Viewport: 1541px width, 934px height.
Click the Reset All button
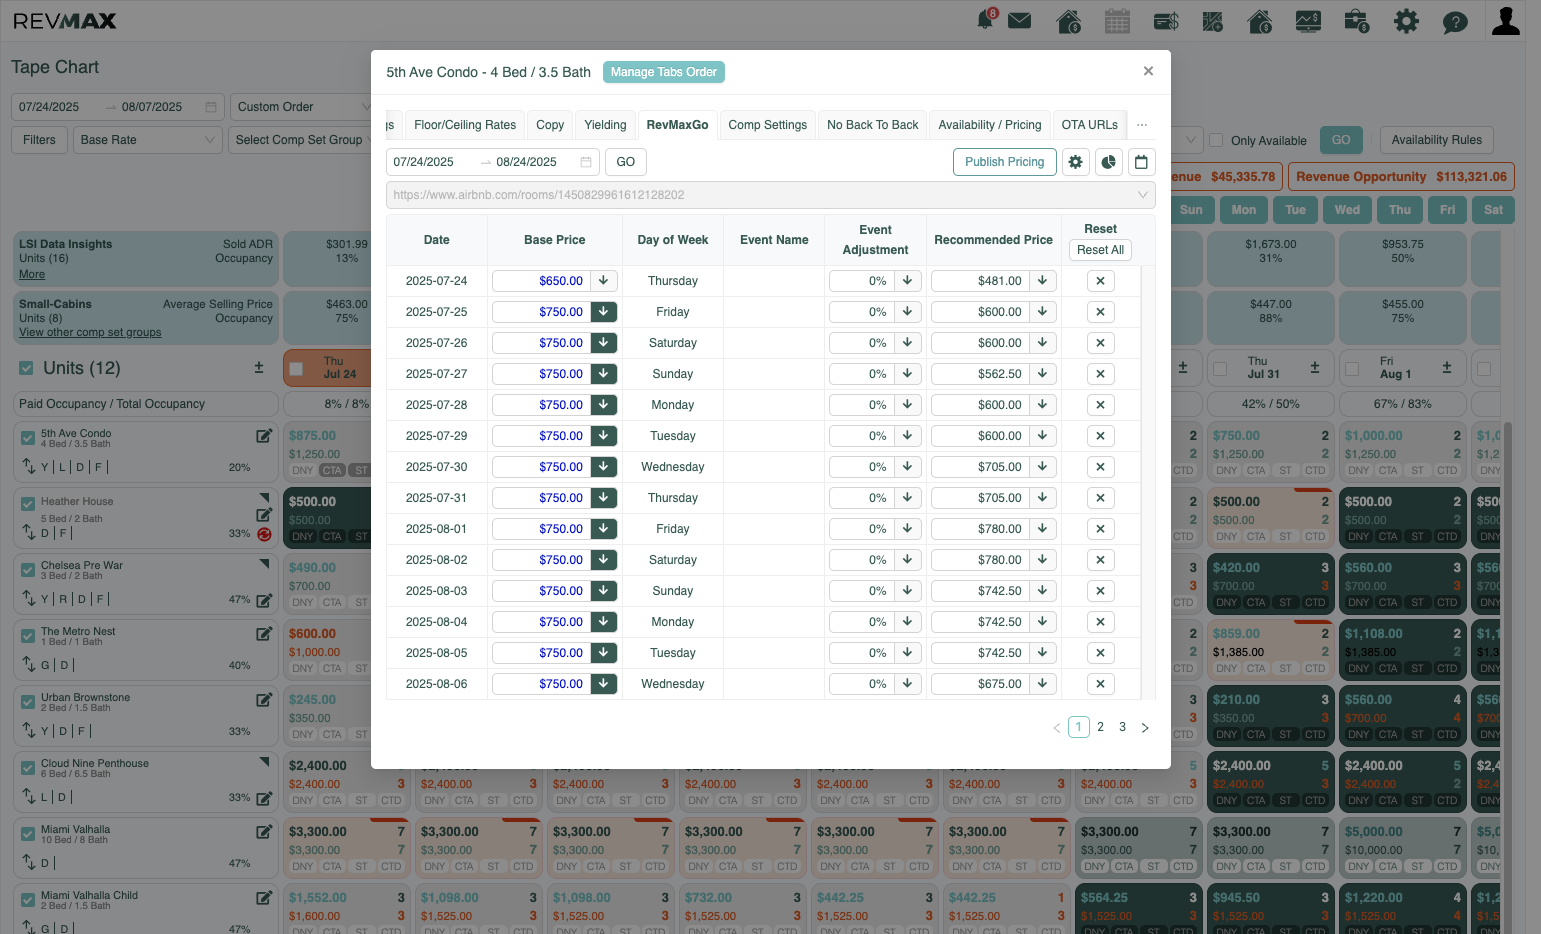1100,250
